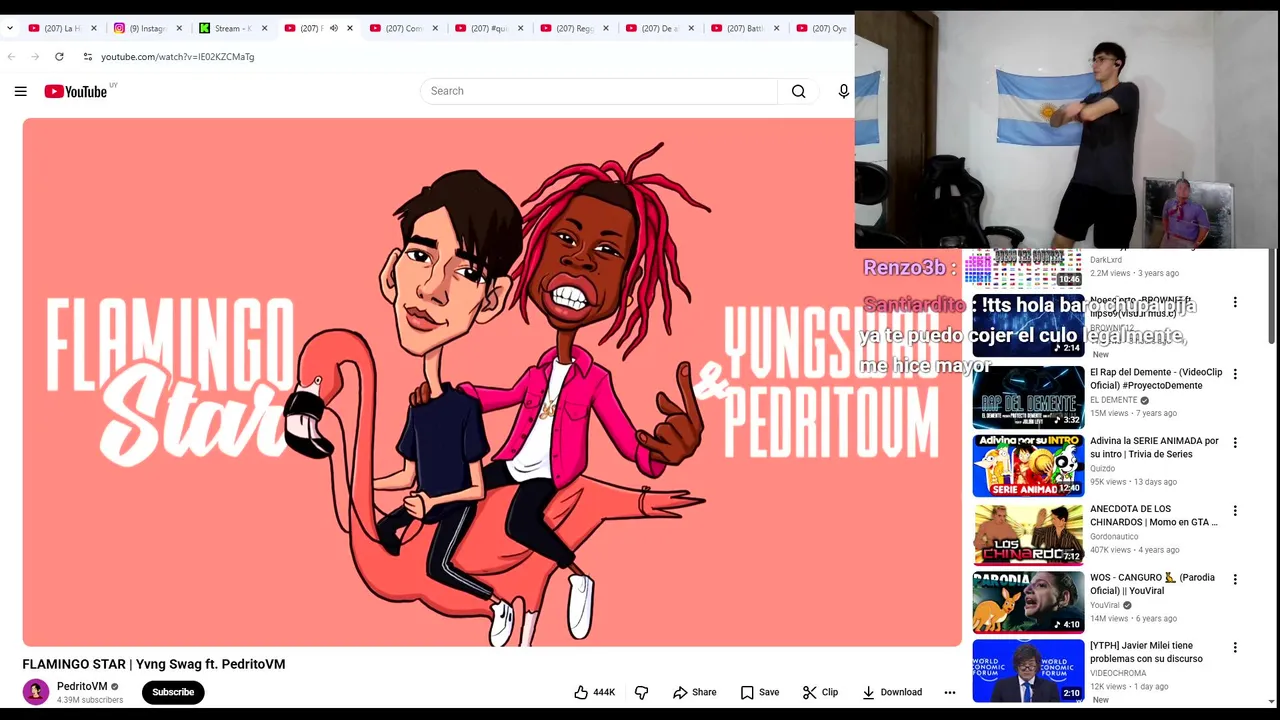Viewport: 1280px width, 720px height.
Task: Open PedritoVM channel name link
Action: (82, 686)
